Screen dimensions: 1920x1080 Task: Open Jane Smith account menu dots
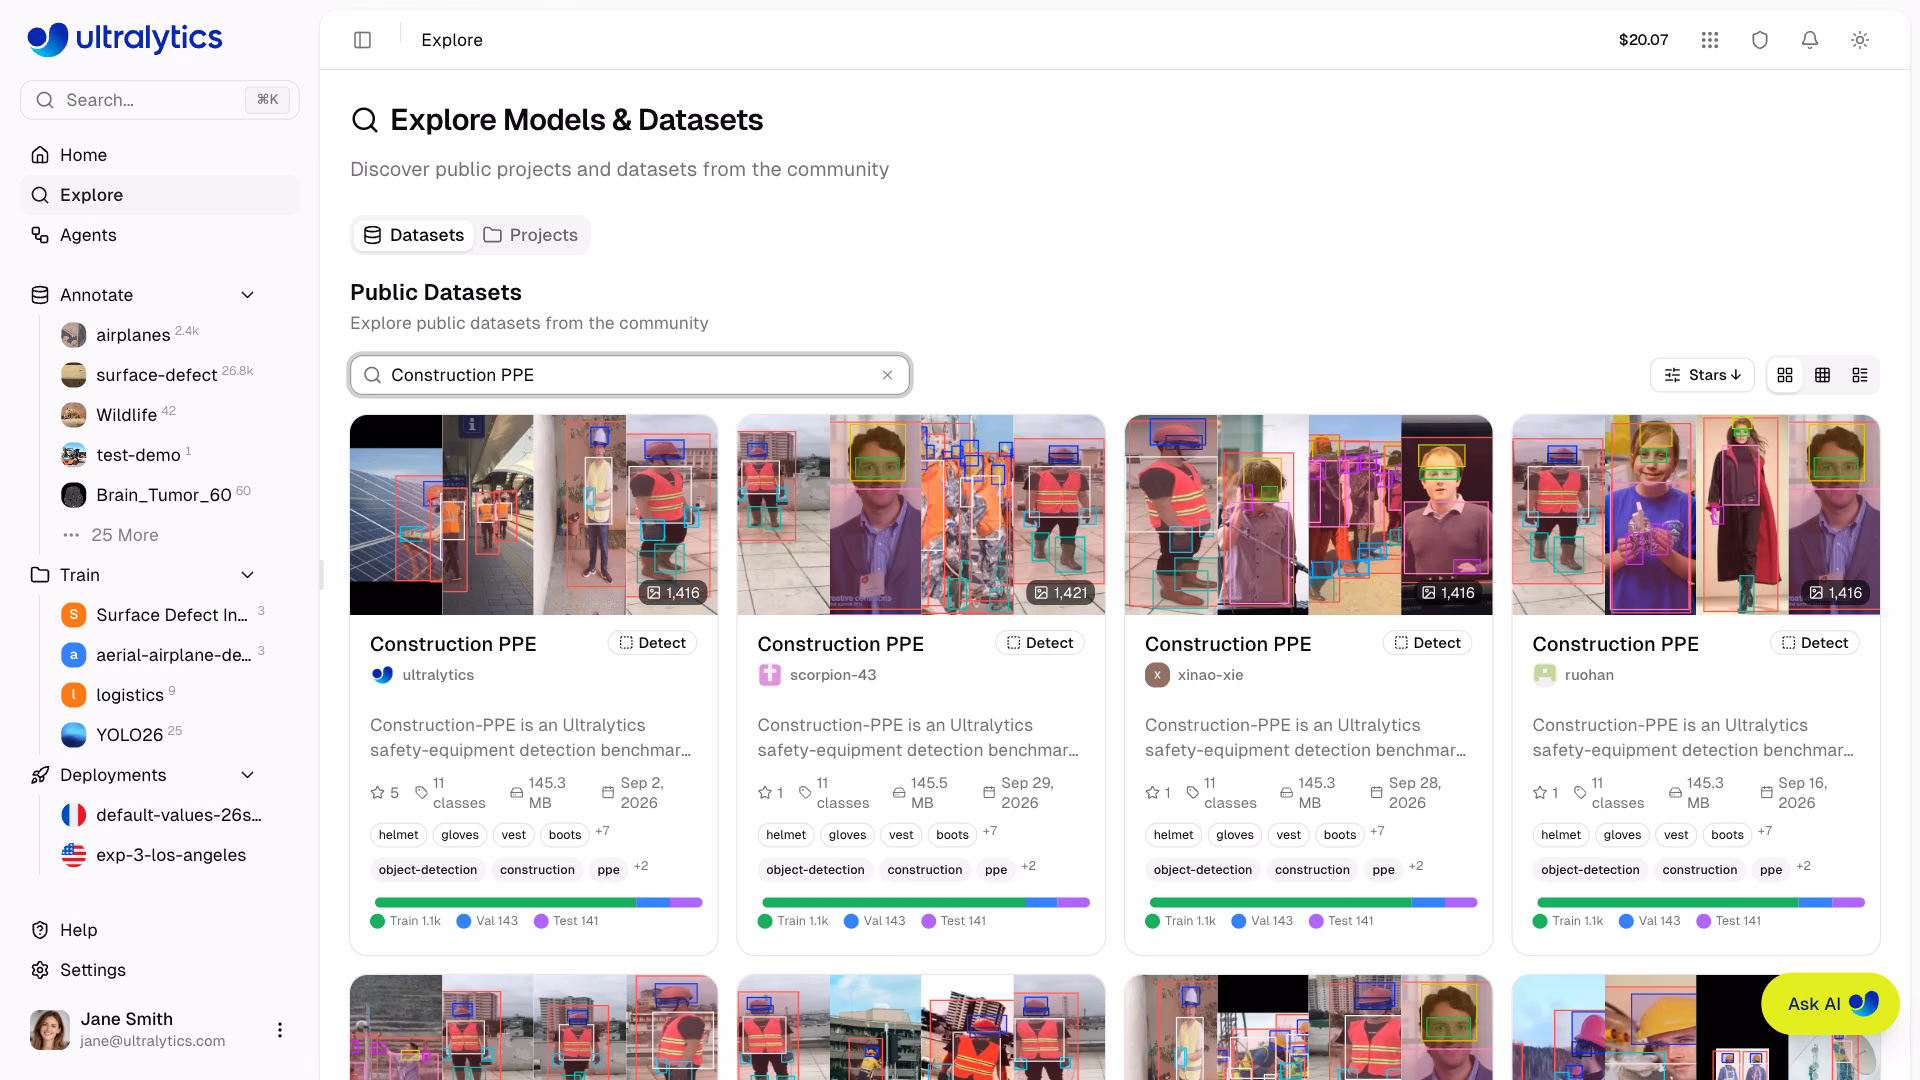(x=280, y=1030)
